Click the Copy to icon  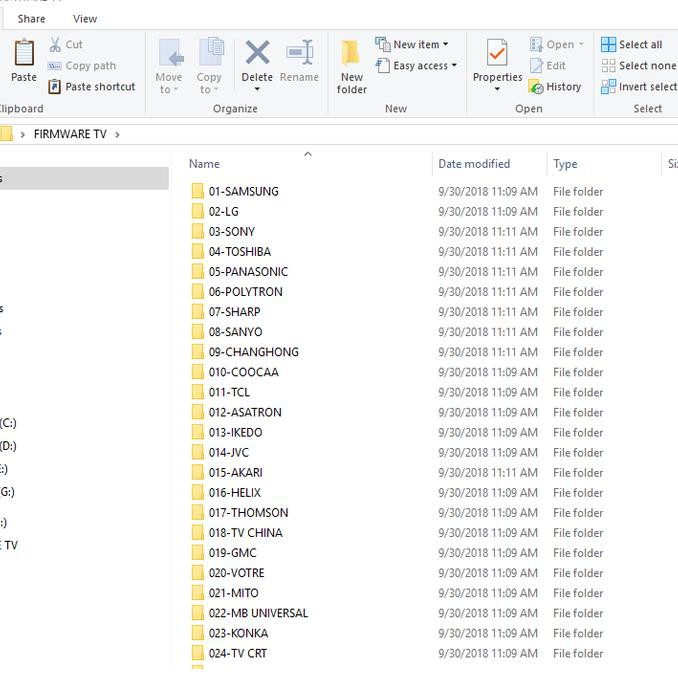point(211,52)
